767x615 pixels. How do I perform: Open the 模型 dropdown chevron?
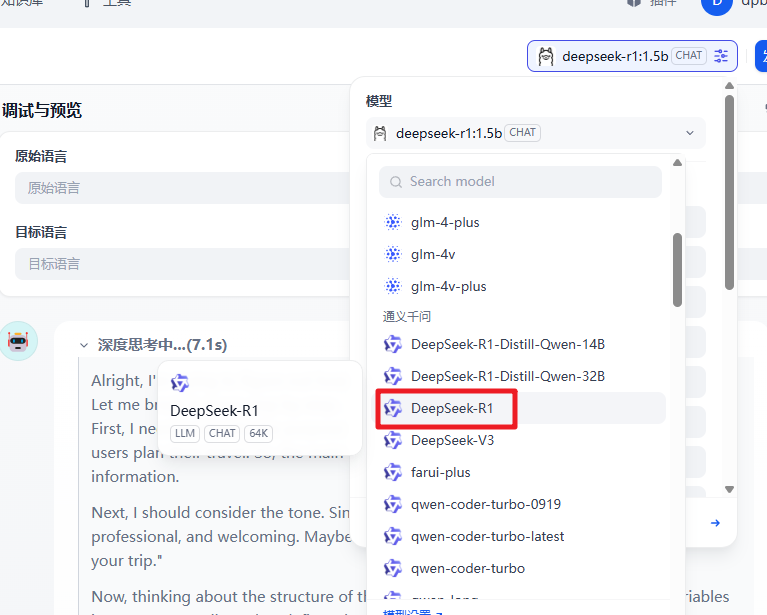(x=689, y=133)
